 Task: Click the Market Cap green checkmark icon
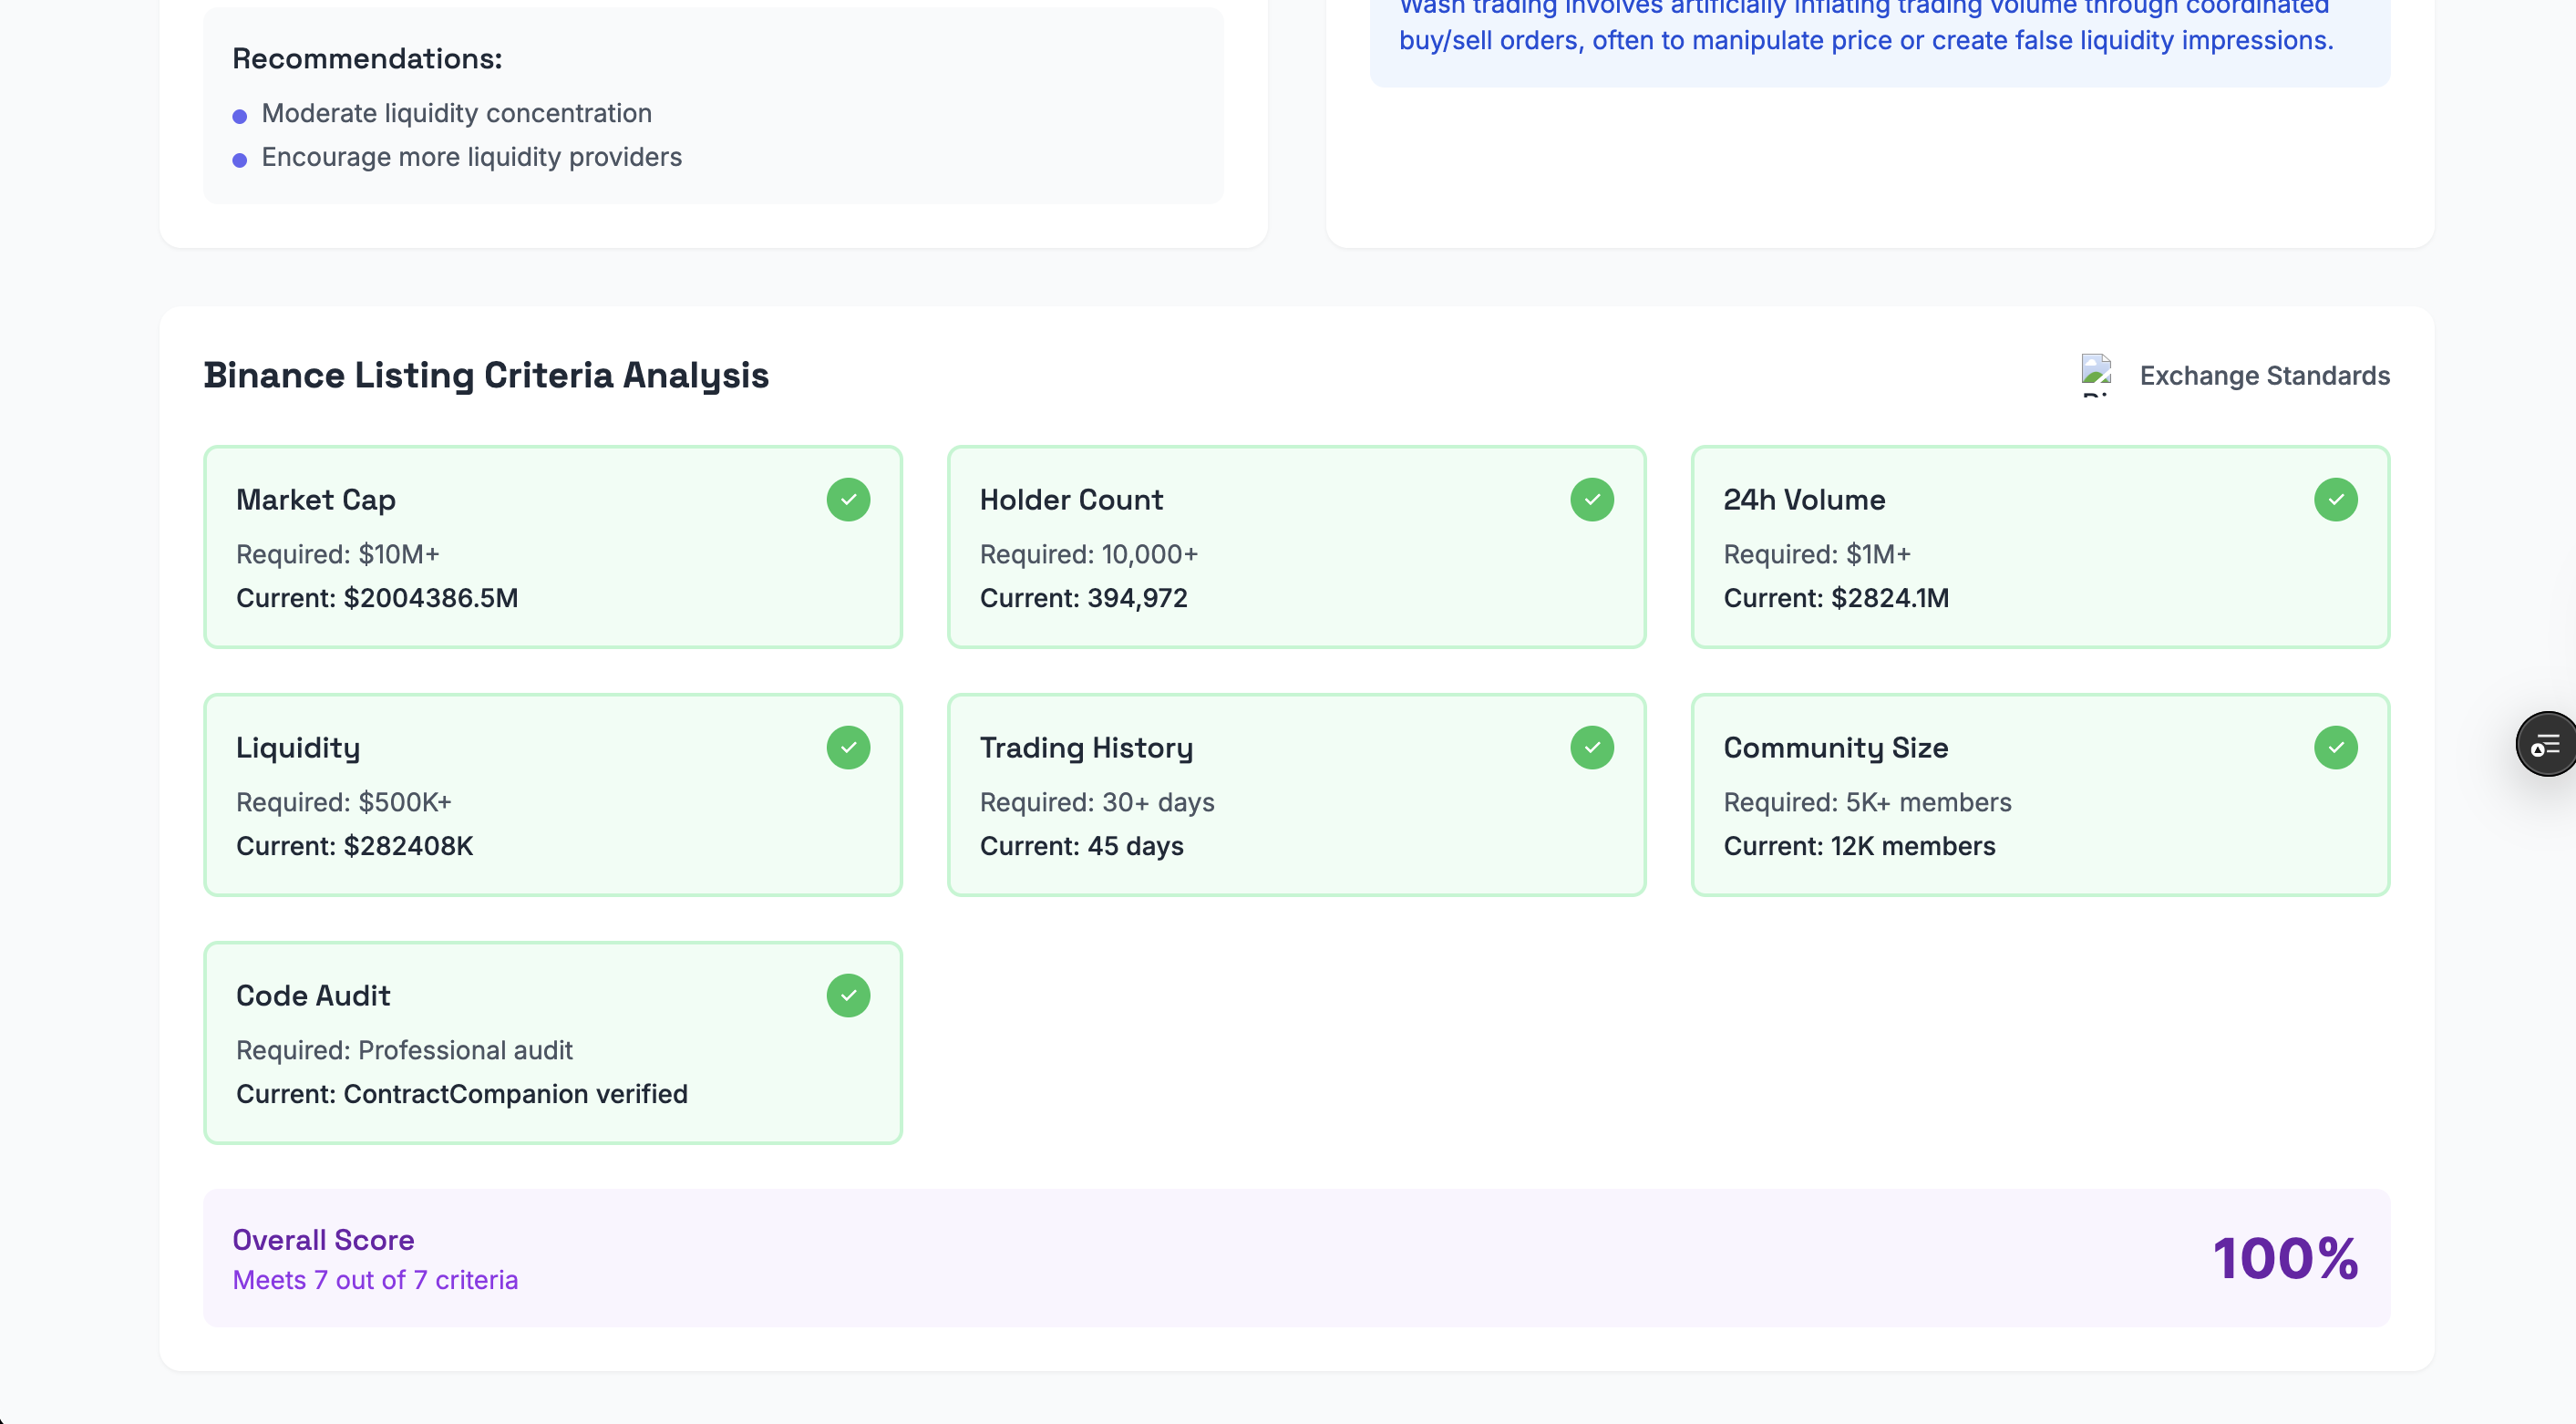click(x=848, y=500)
